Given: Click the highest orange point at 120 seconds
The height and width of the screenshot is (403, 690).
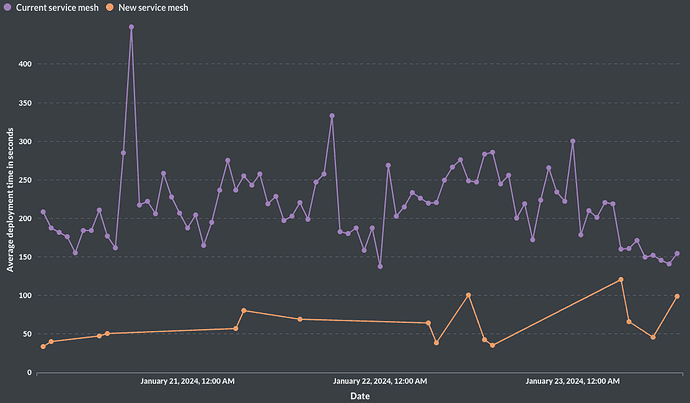Looking at the screenshot, I should point(621,280).
